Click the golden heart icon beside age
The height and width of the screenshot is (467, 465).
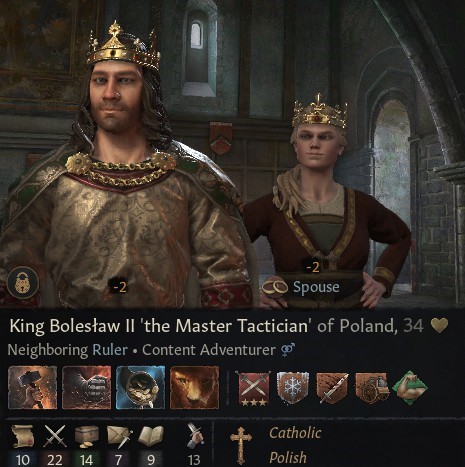coord(439,326)
